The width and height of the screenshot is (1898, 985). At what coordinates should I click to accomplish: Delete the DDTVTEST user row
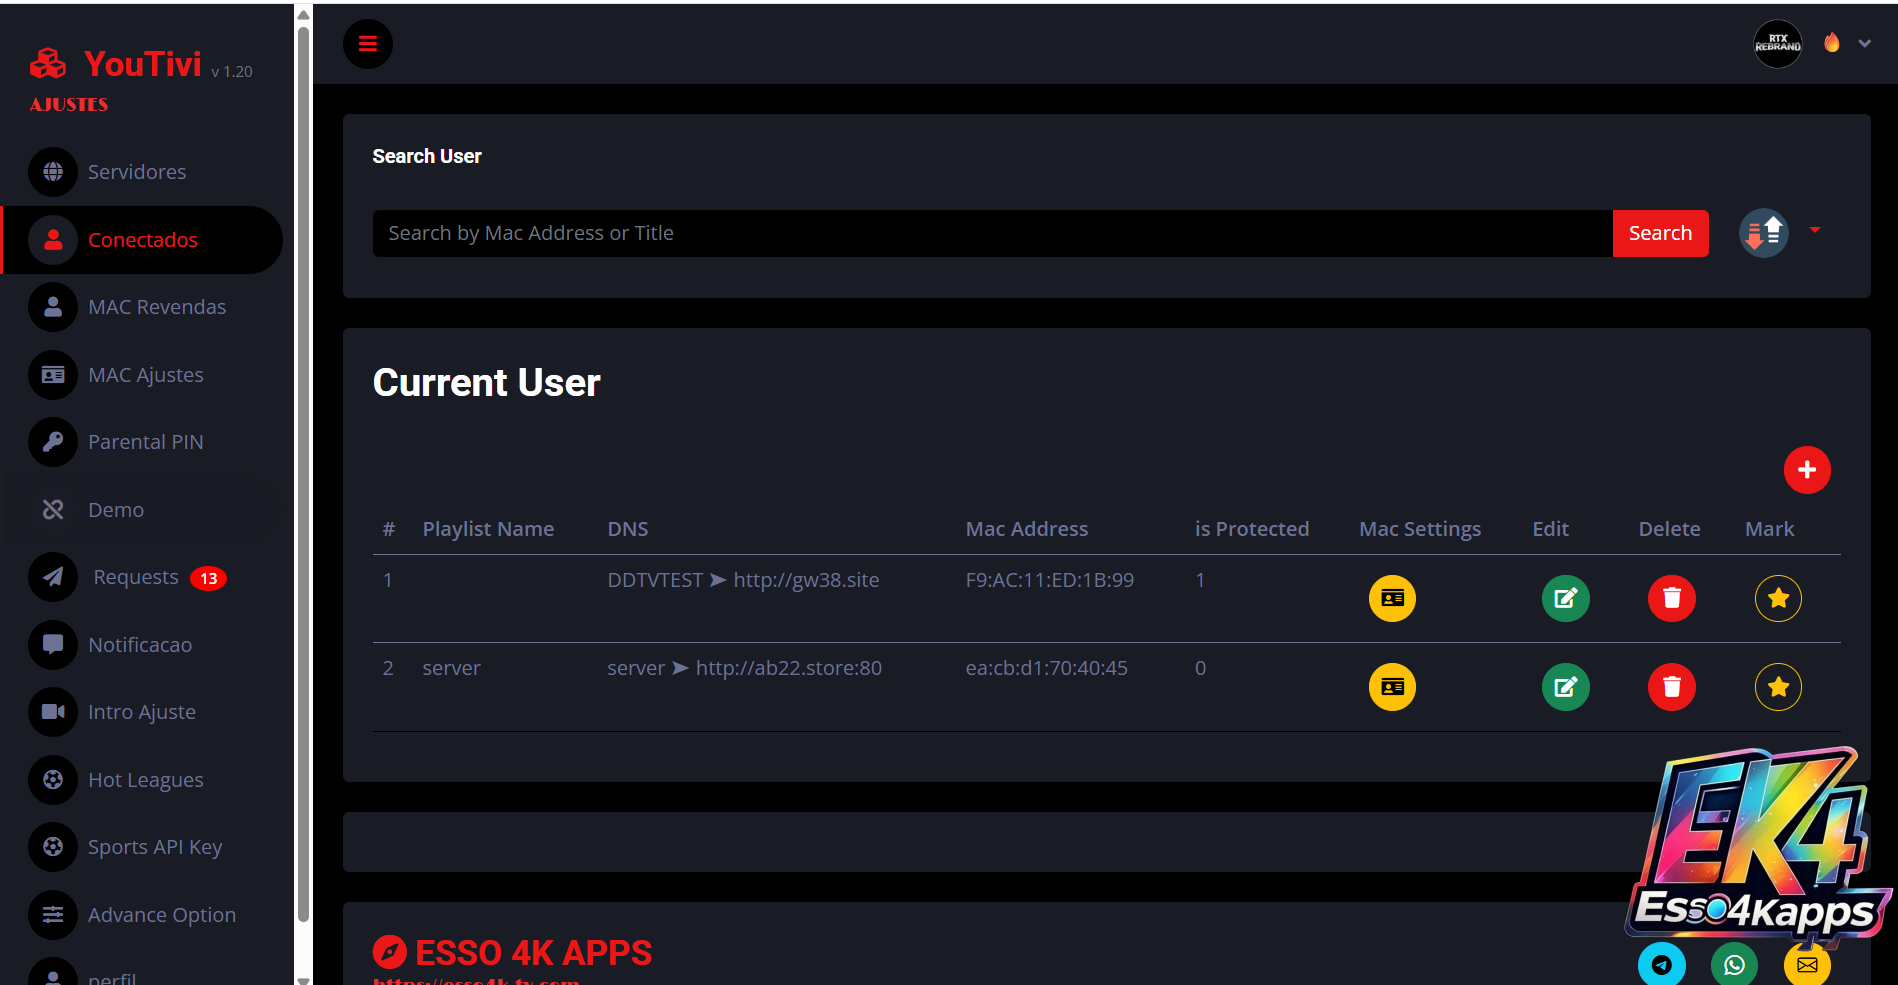pyautogui.click(x=1671, y=599)
